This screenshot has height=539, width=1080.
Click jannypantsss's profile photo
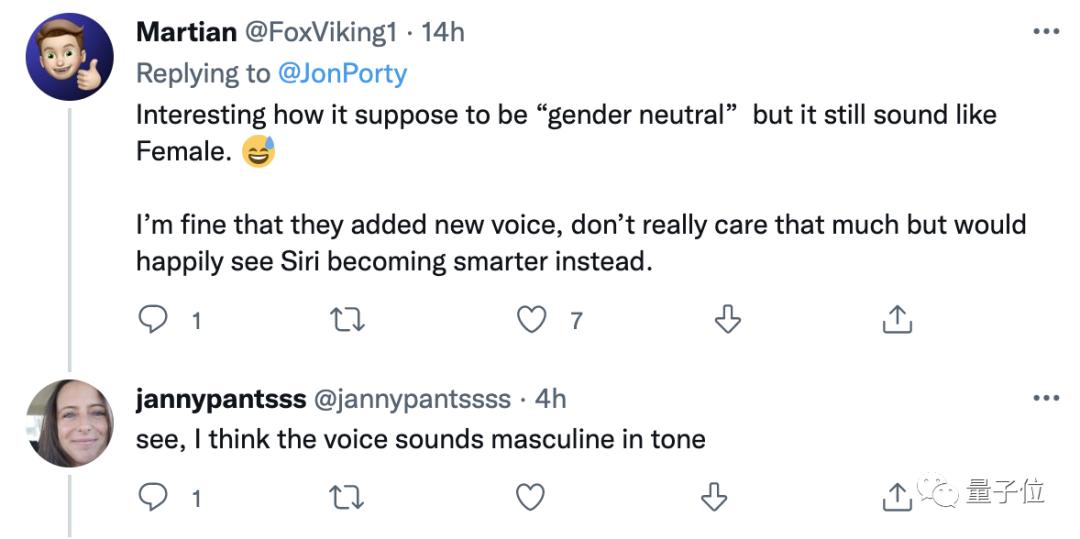click(x=68, y=423)
